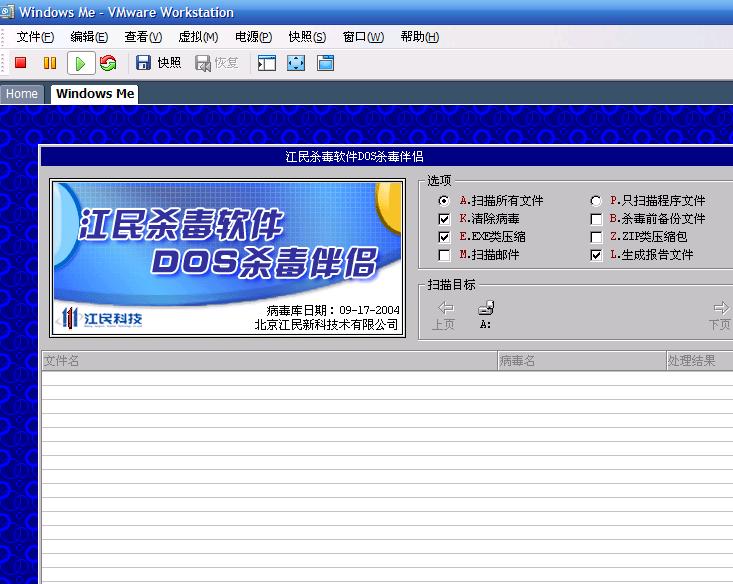Toggle K.清除病毒 checkbox

(x=444, y=219)
